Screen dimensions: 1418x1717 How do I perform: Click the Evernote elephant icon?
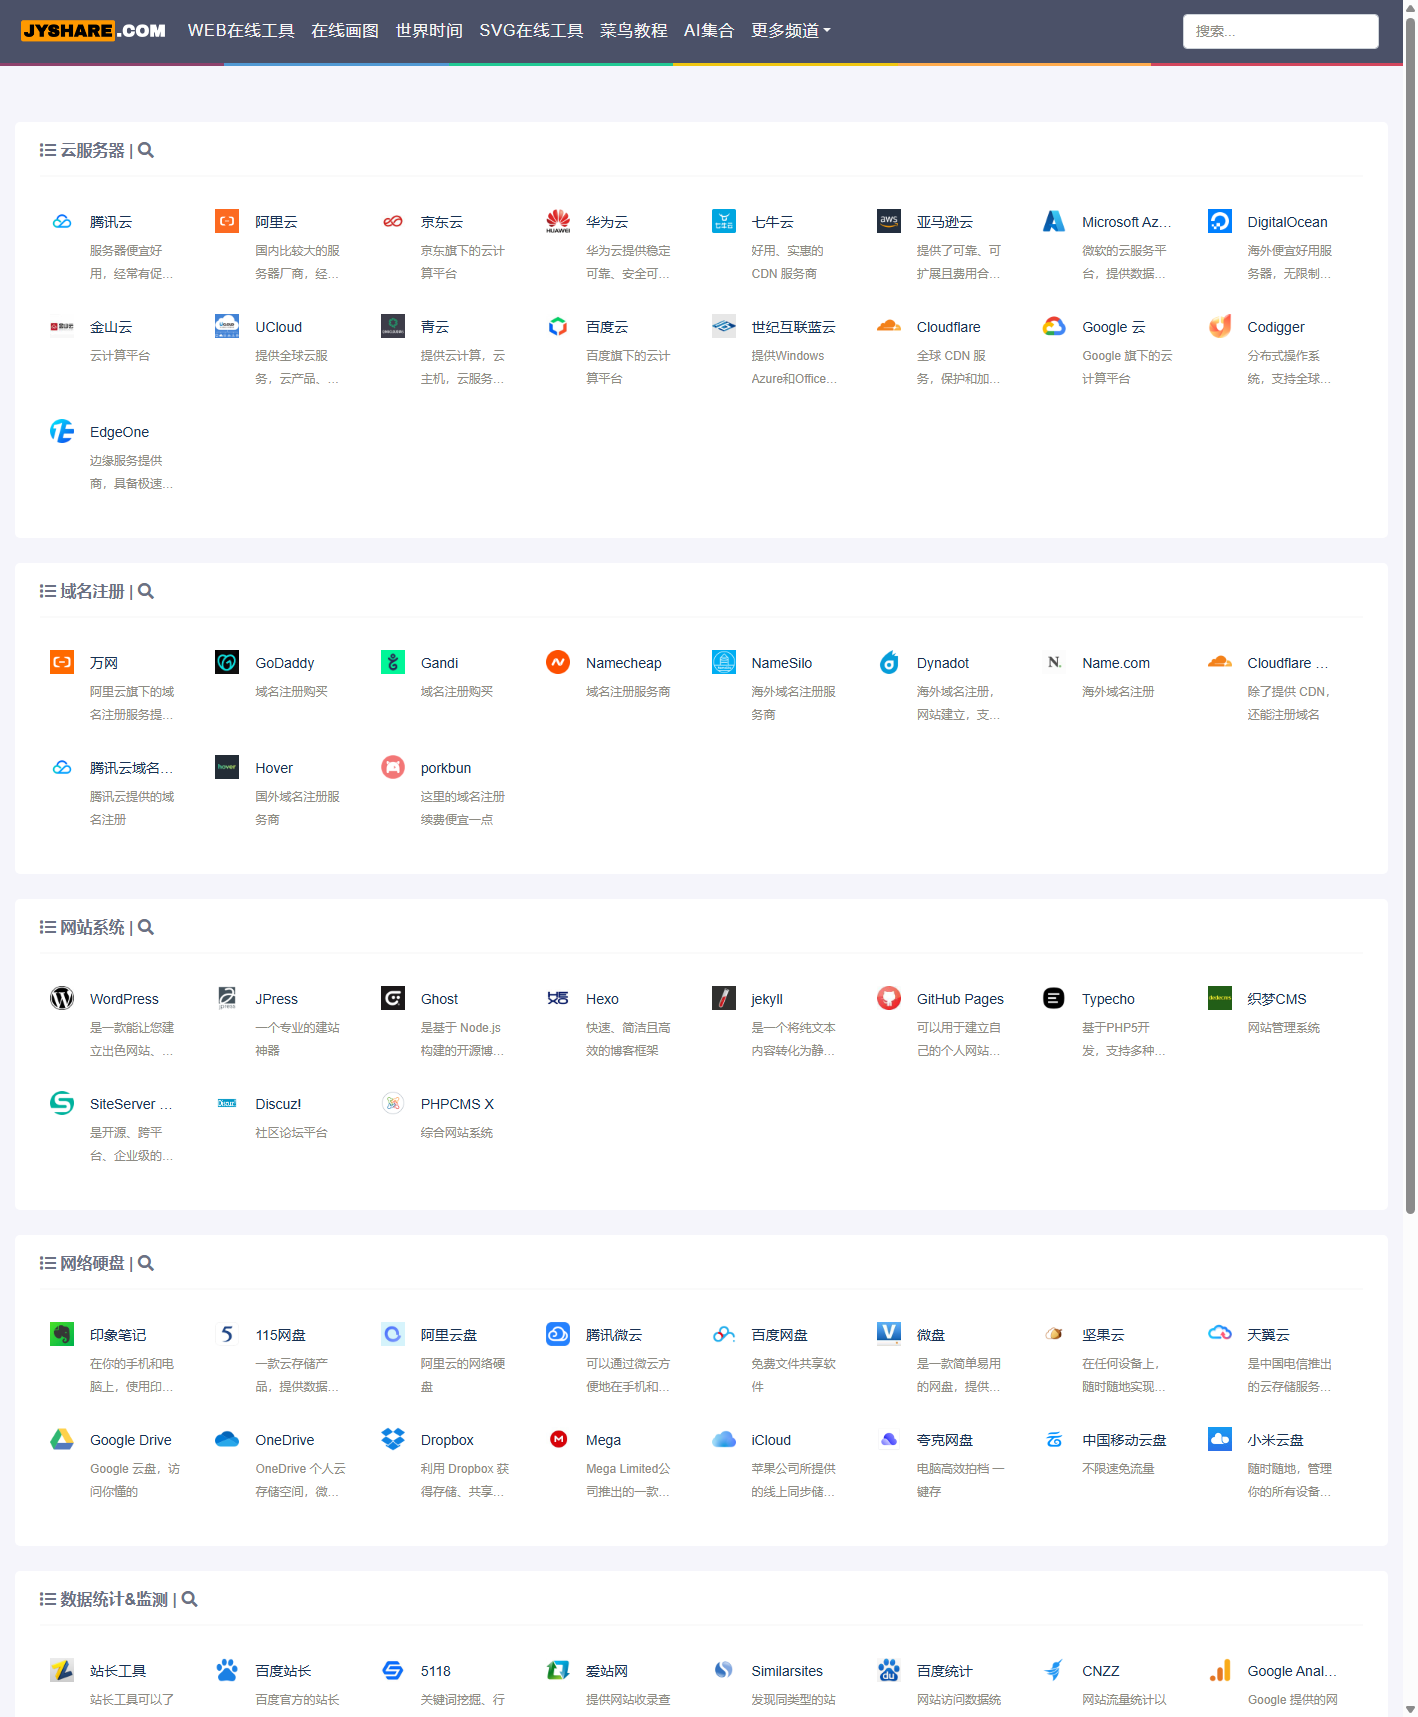point(62,1334)
